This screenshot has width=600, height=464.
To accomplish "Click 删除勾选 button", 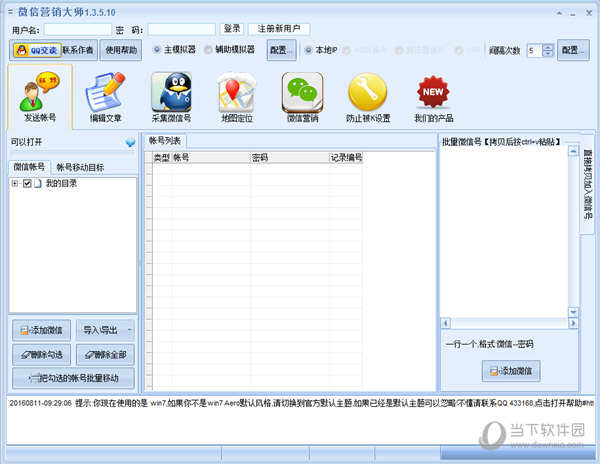I will pos(41,355).
